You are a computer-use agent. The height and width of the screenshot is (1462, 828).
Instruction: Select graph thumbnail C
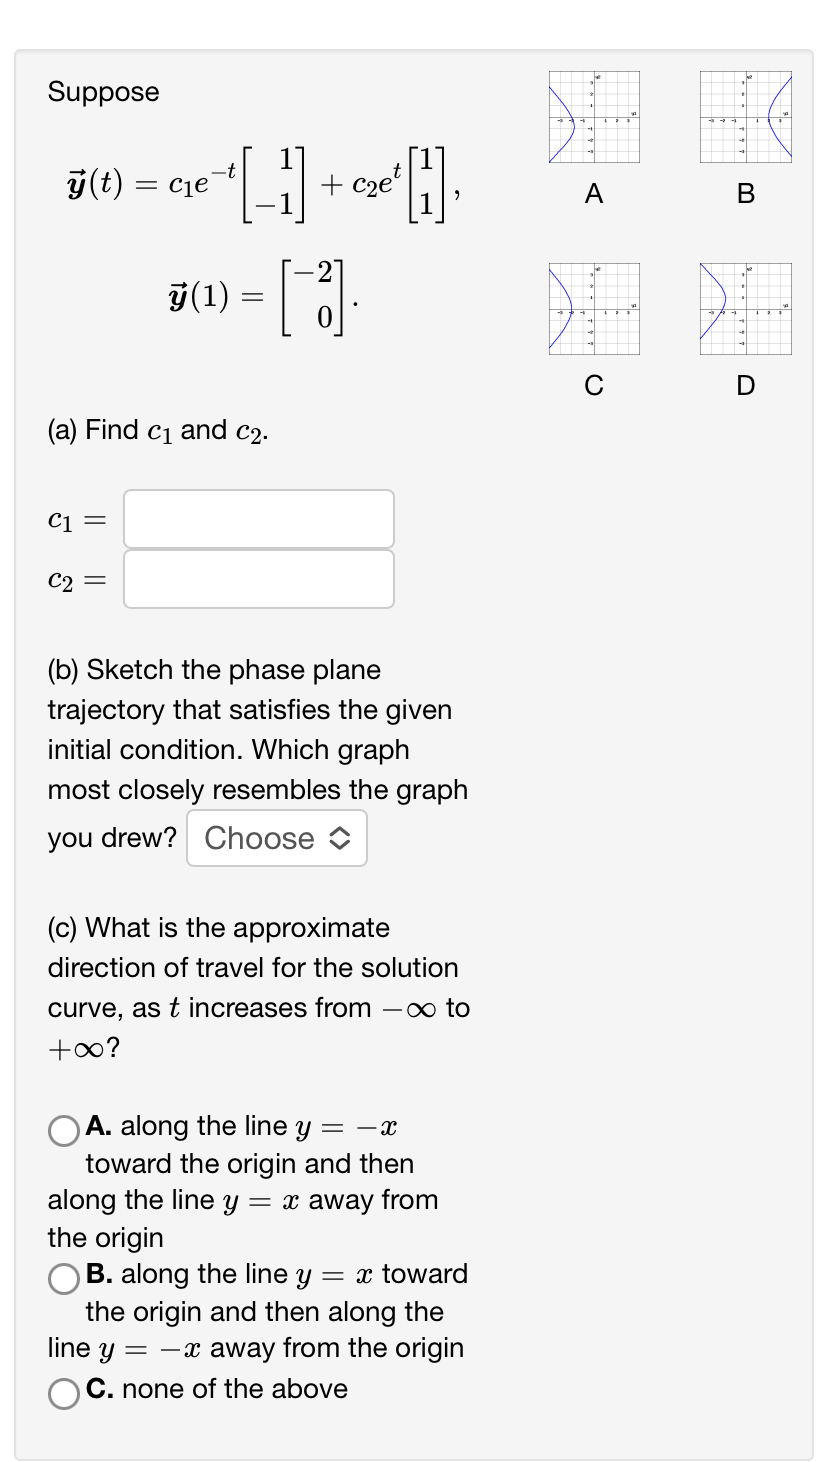(594, 309)
